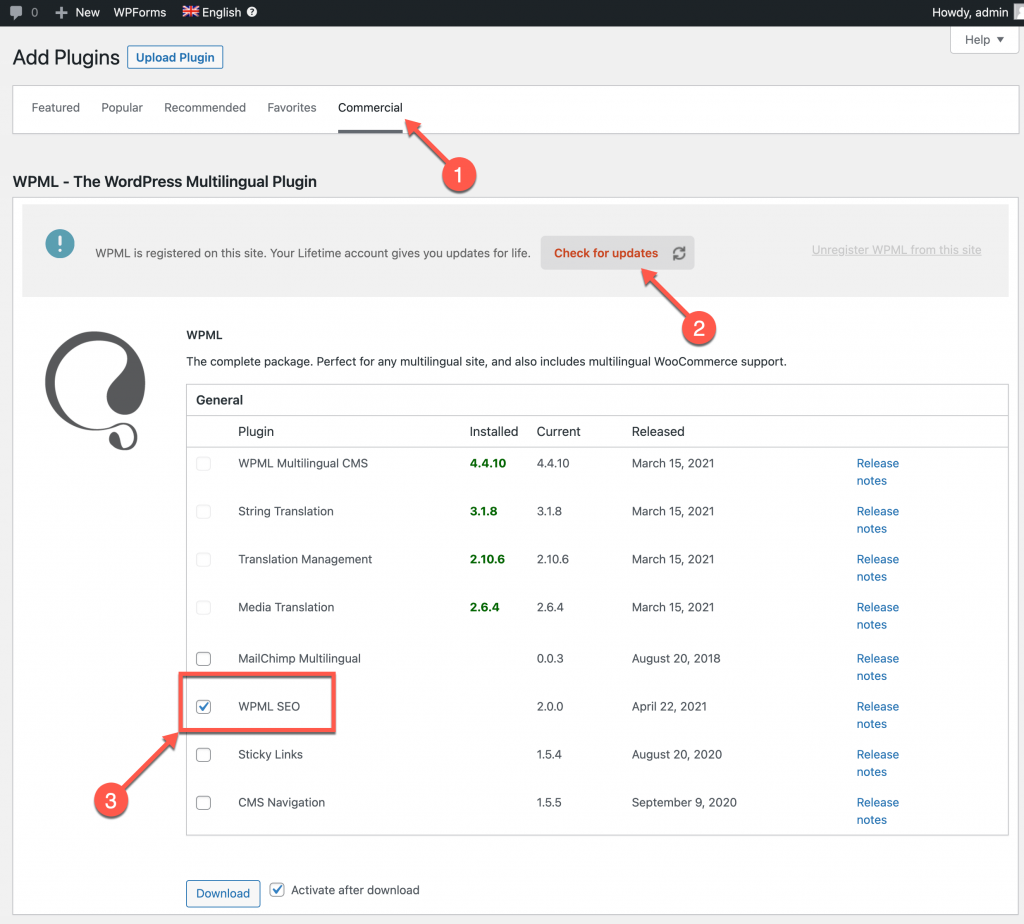
Task: Click the blue exclamation notice icon
Action: (60, 244)
